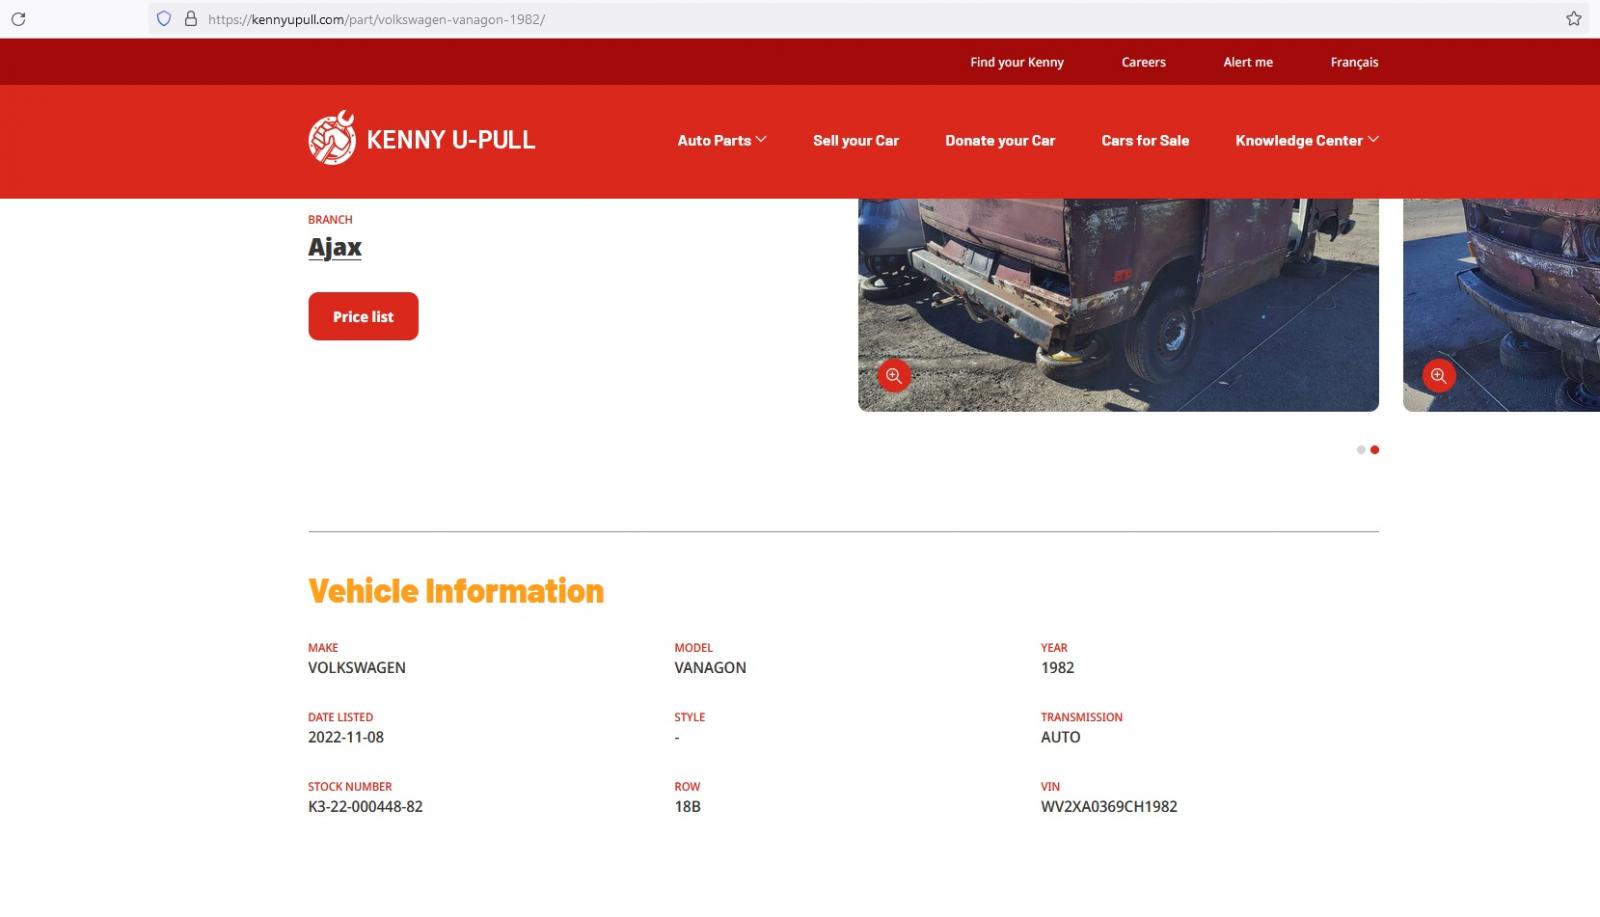Click the transmission value AUTO
Viewport: 1600px width, 917px height.
[1060, 737]
